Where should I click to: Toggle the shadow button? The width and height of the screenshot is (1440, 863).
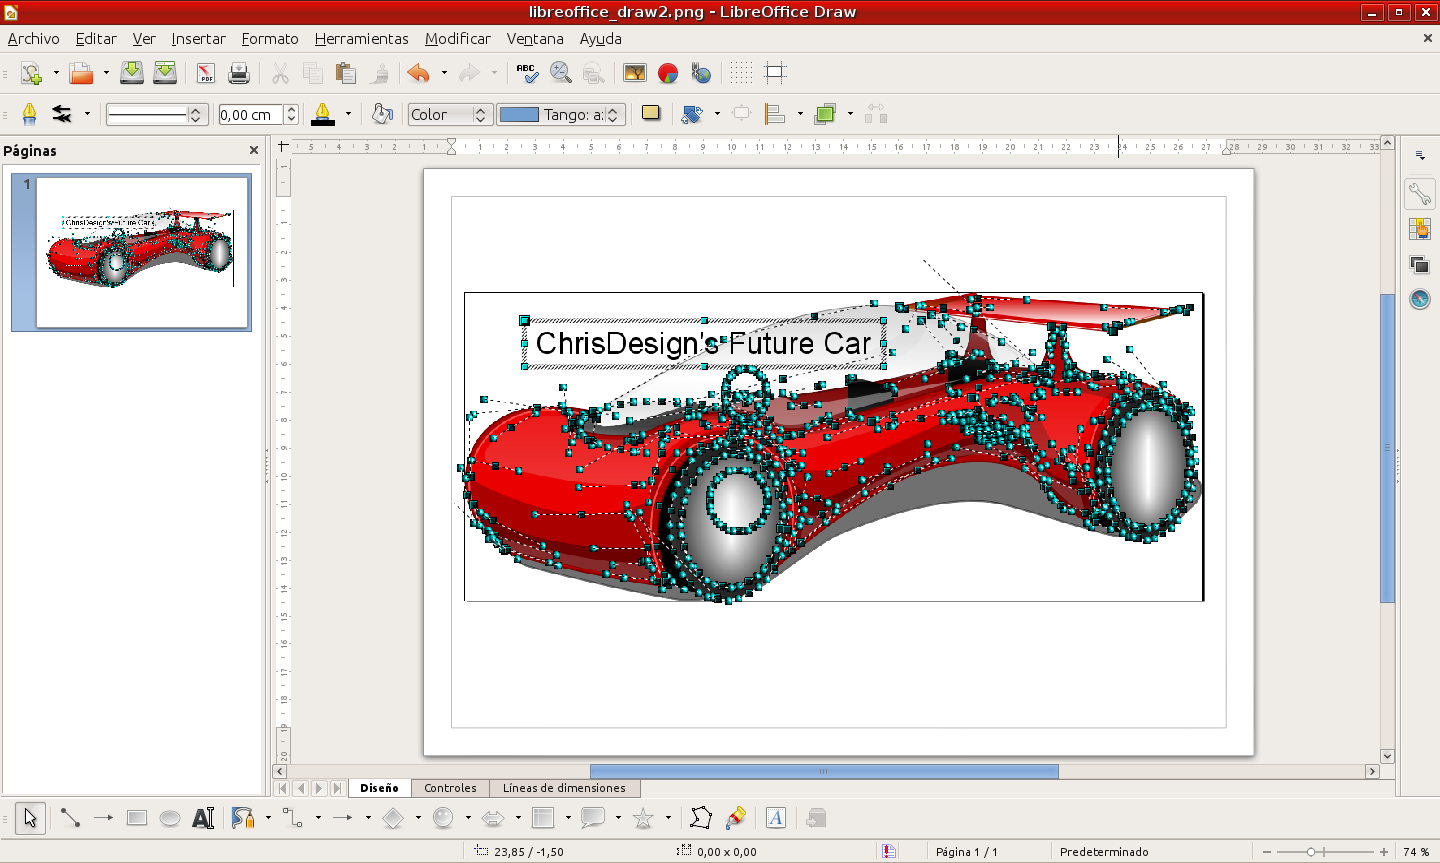(x=651, y=114)
